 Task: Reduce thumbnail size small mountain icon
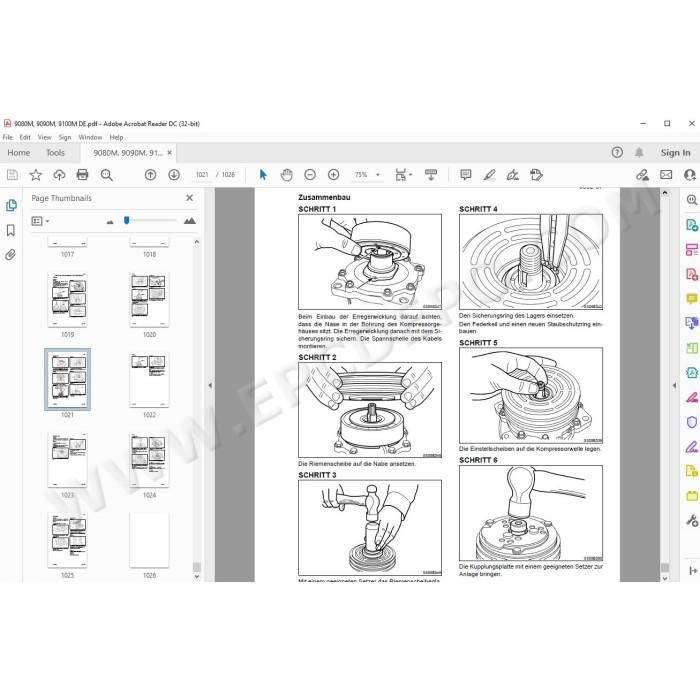coord(110,221)
